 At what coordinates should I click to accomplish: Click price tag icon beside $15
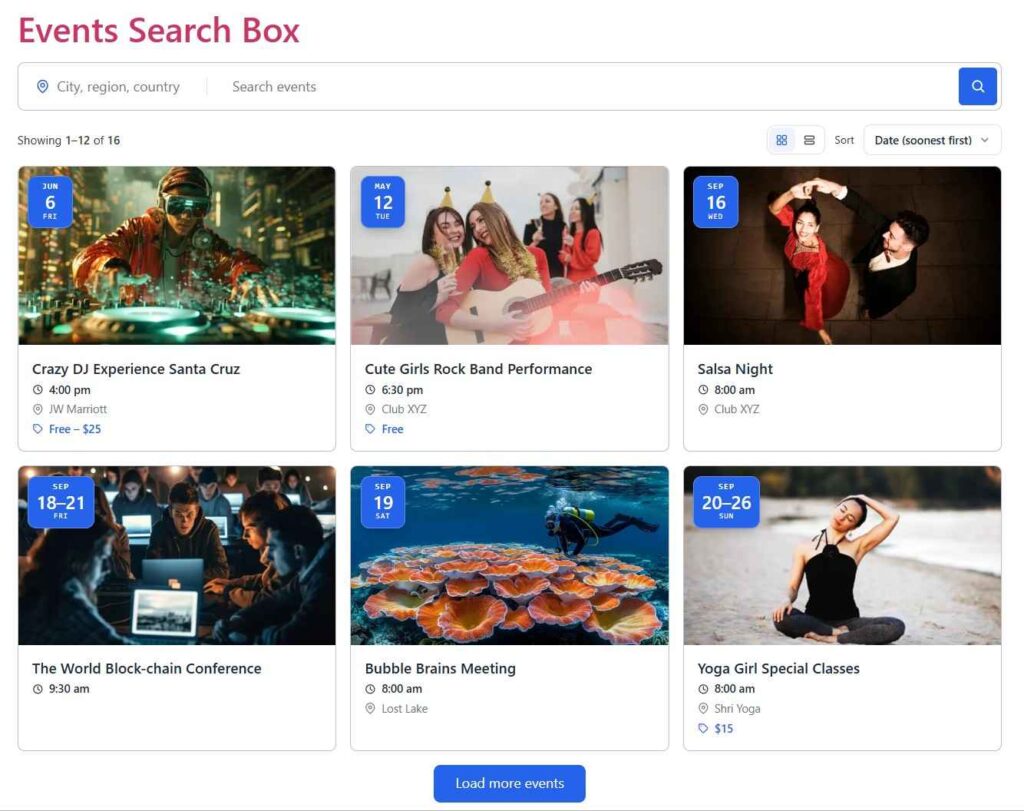tap(703, 728)
